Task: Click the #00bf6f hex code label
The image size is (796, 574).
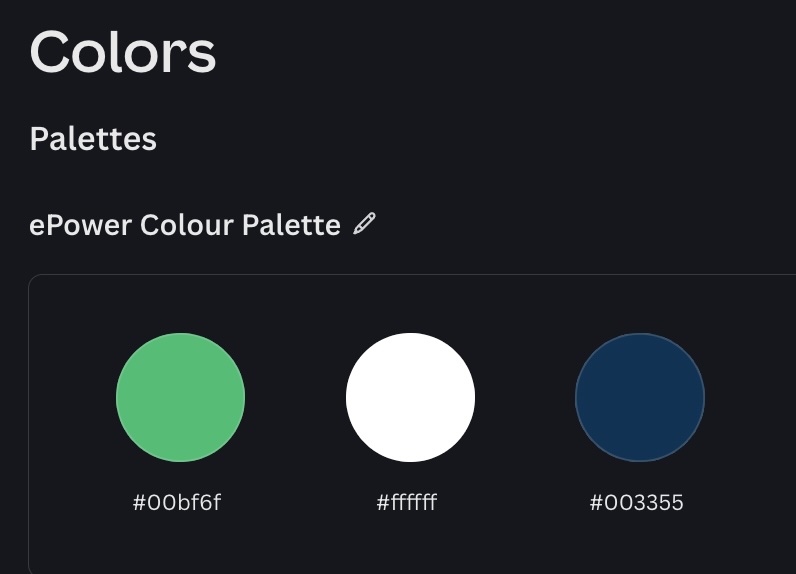Action: click(x=177, y=503)
